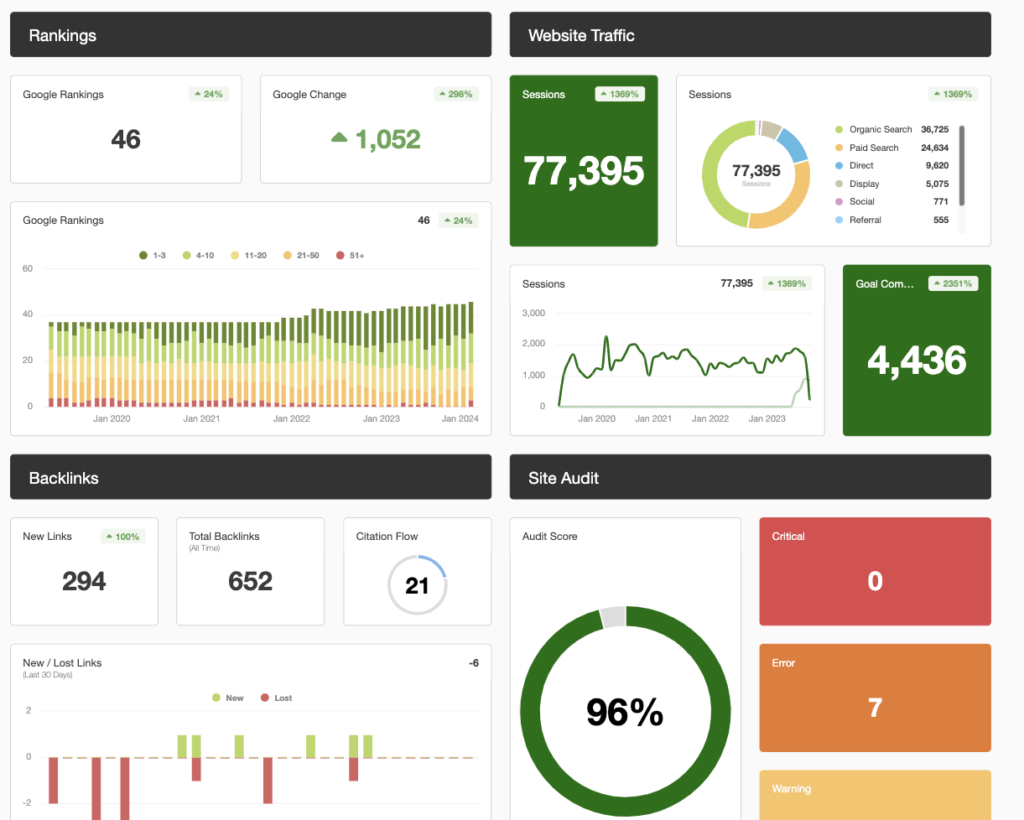Click the Citation Flow gauge showing 21
This screenshot has width=1024, height=820.
coord(417,584)
